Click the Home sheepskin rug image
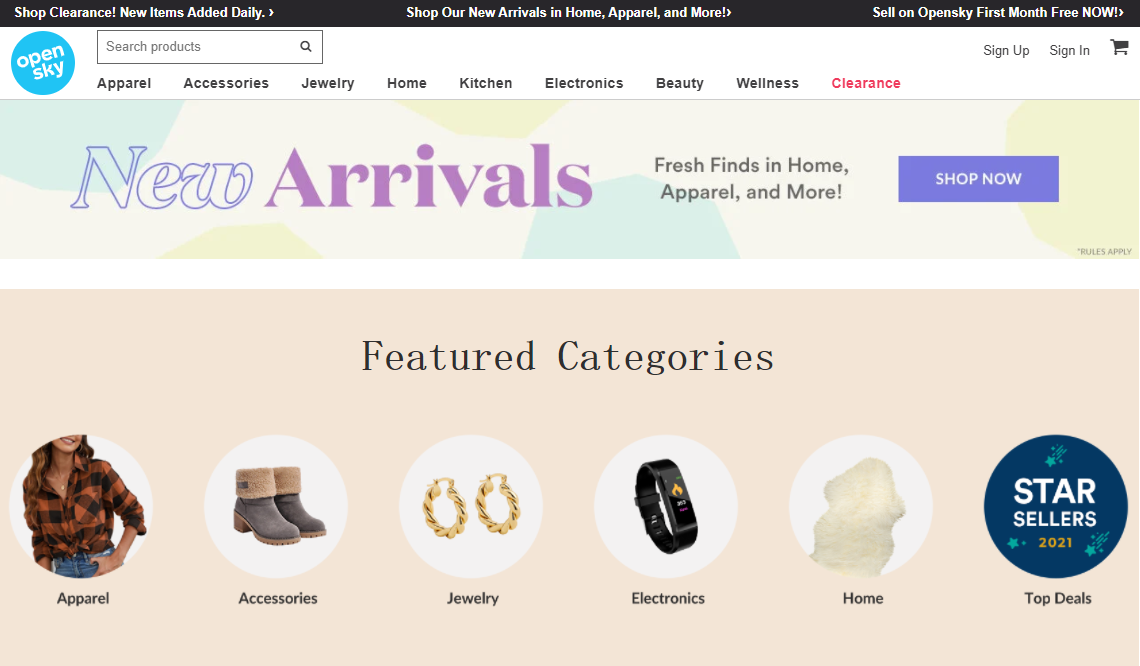The height and width of the screenshot is (666, 1140). (861, 506)
